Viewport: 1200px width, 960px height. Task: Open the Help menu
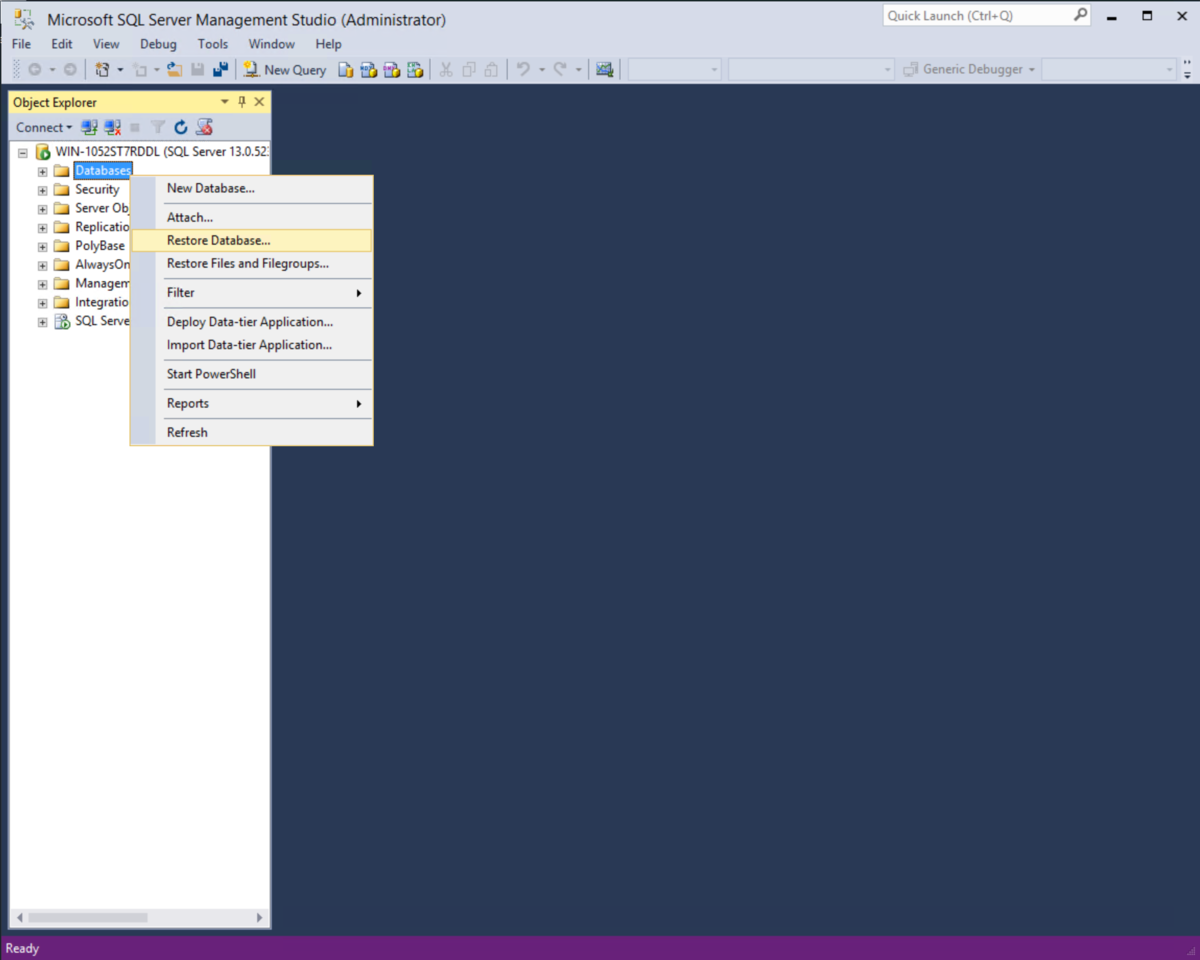click(328, 44)
